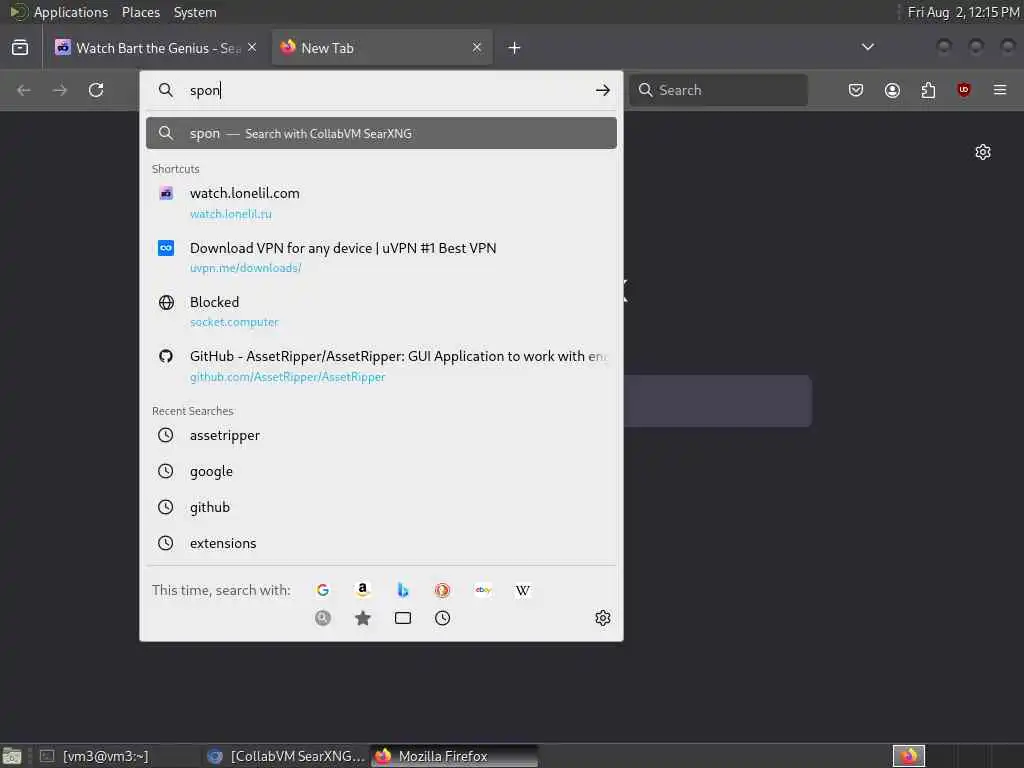Click the toolbar Search box
This screenshot has height=768, width=1024.
point(718,89)
